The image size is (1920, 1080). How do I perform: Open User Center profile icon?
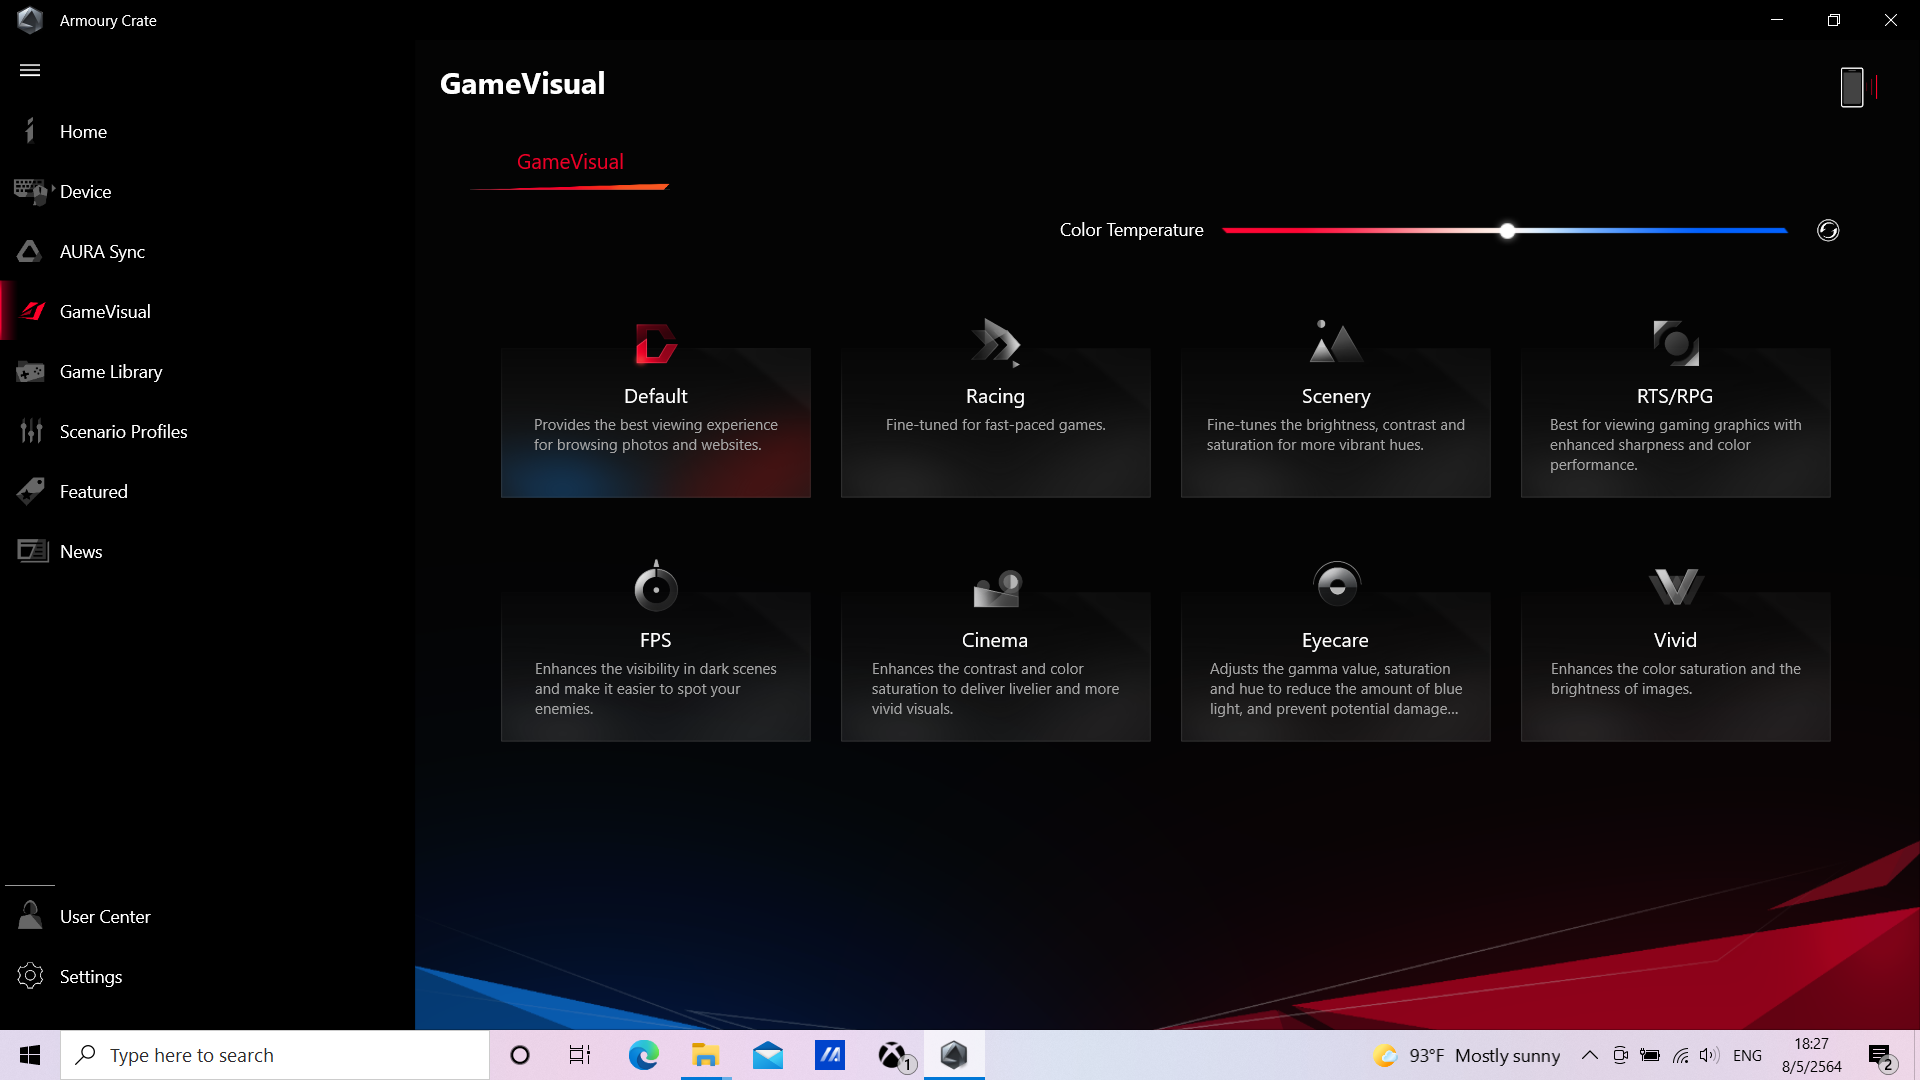pos(30,916)
